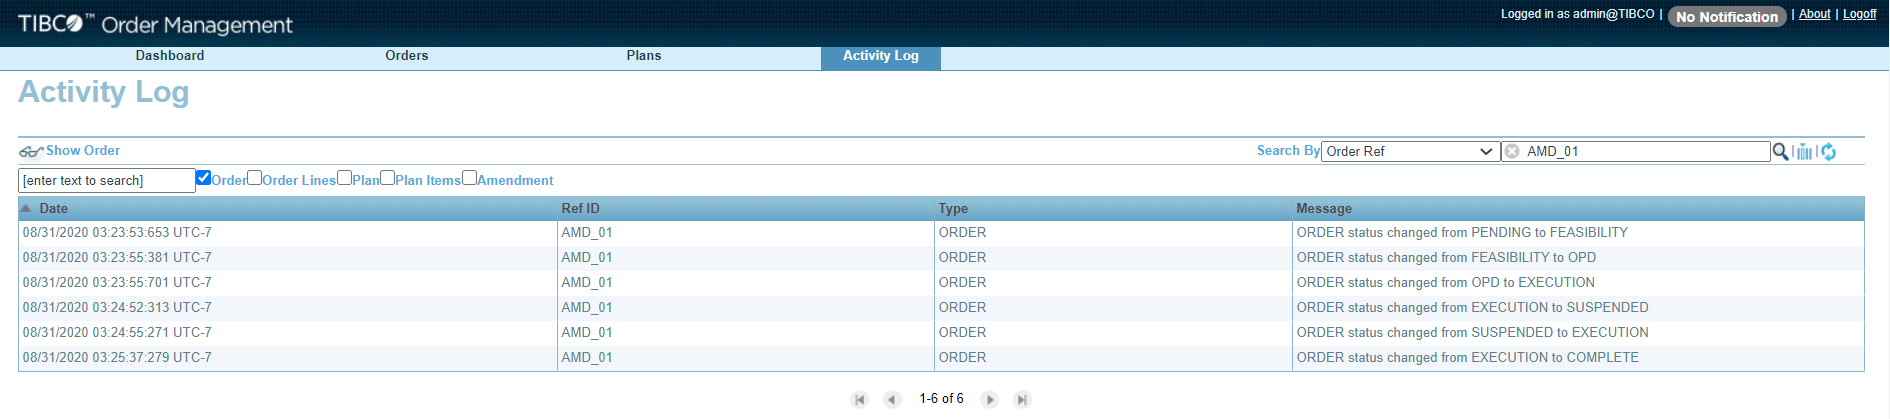Viewport: 1890px width, 419px height.
Task: Click message EXECUTION to COMPLETE
Action: (1468, 358)
